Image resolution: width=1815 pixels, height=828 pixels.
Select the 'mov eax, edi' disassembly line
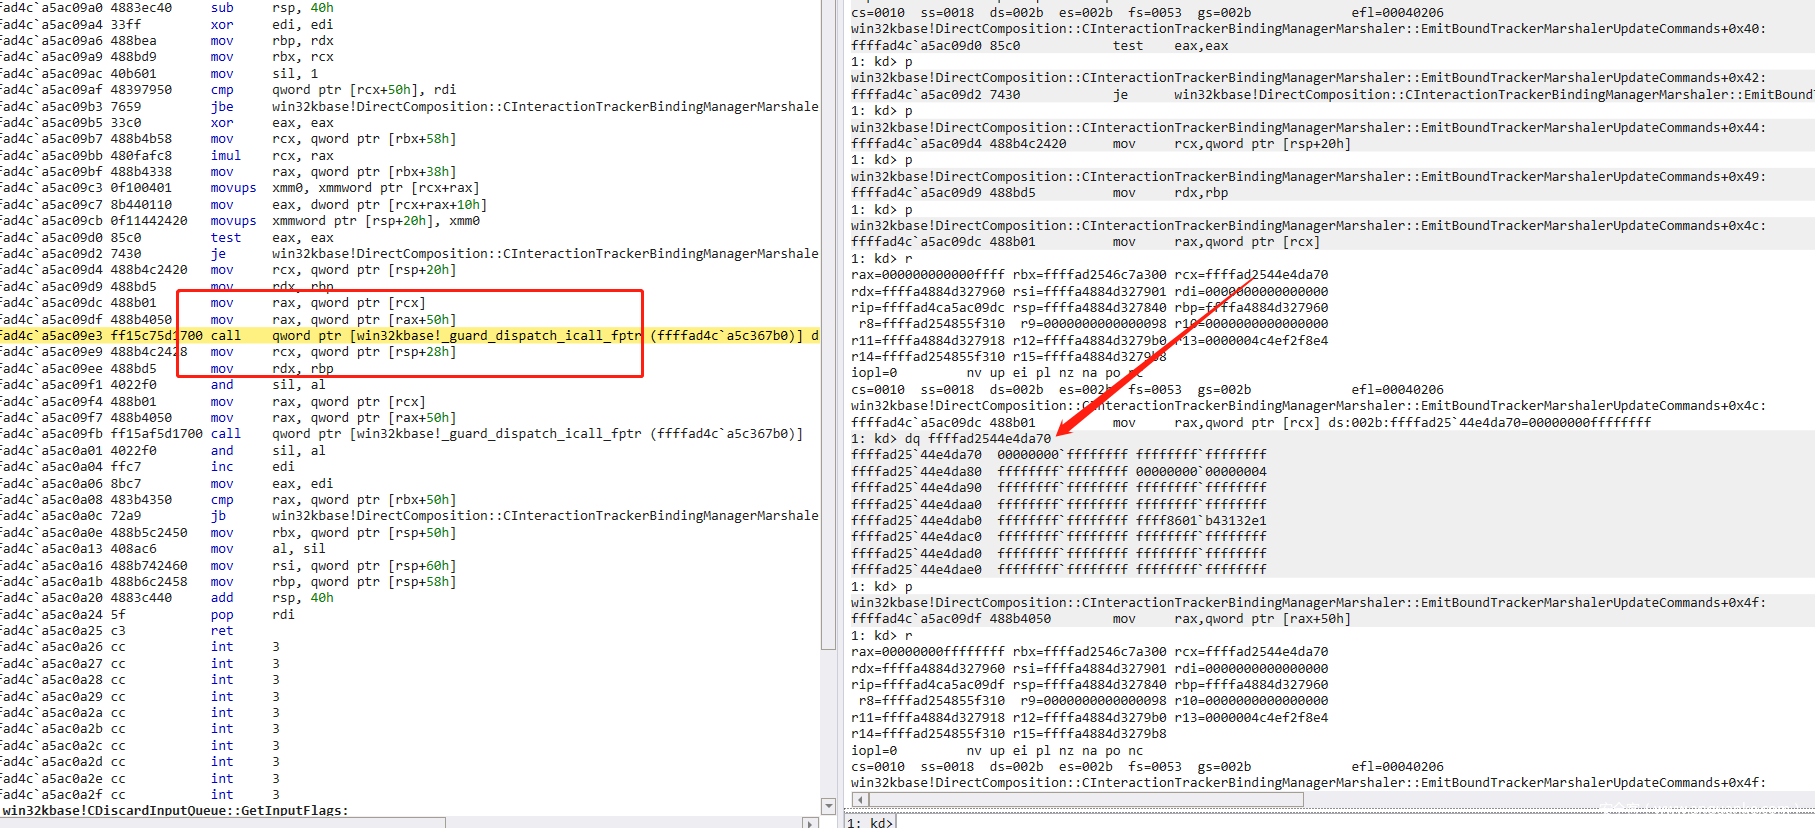click(x=168, y=484)
